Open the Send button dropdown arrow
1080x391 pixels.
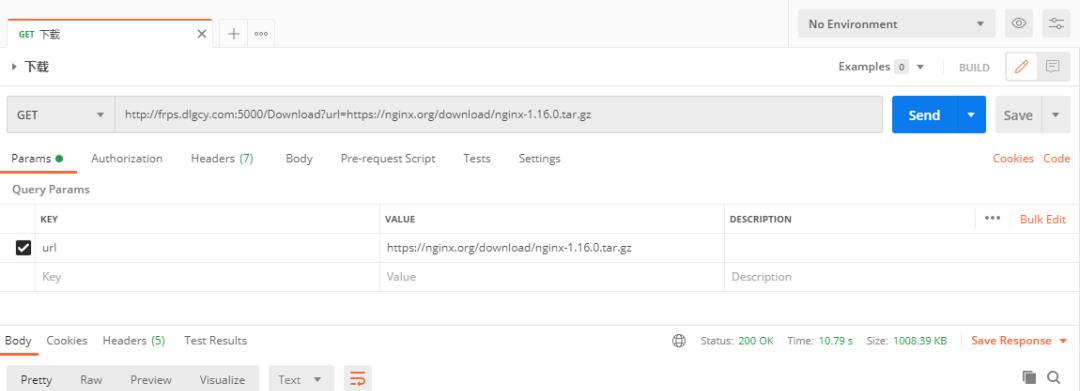971,115
